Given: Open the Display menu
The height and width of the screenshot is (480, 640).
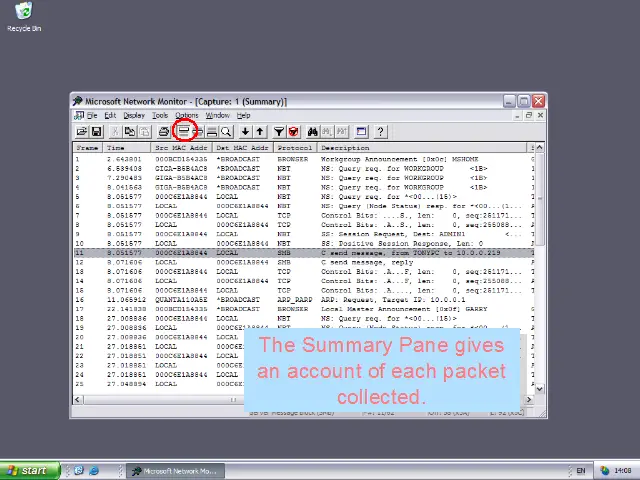Looking at the screenshot, I should click(x=134, y=116).
